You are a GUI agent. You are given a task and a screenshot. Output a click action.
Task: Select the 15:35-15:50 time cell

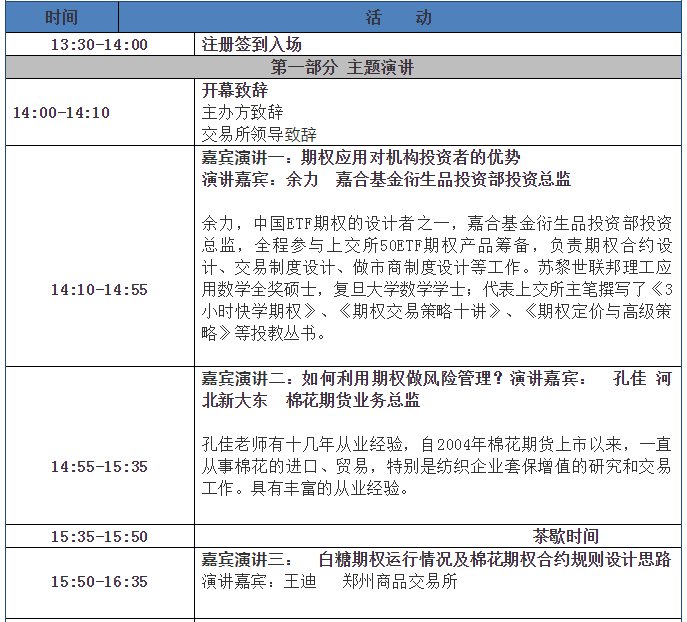(x=99, y=537)
